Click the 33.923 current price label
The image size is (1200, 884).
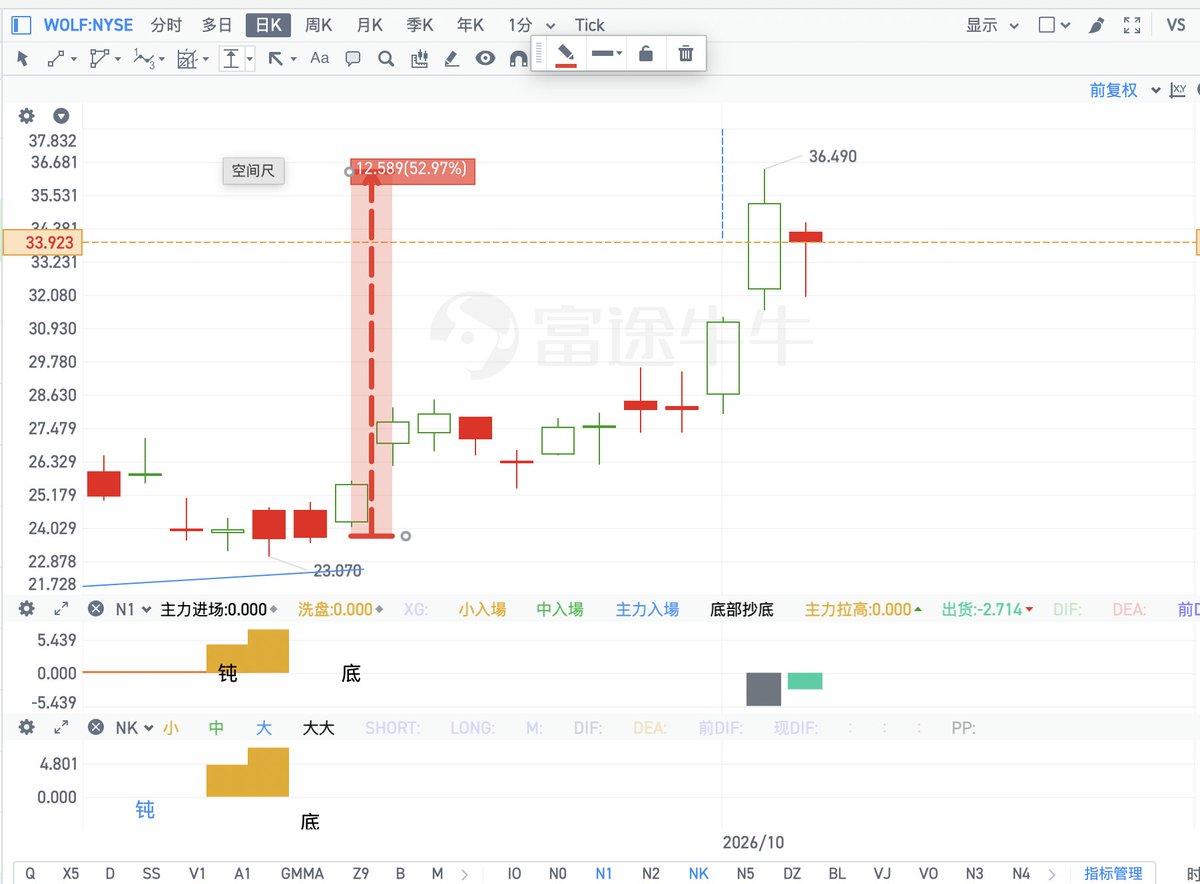pyautogui.click(x=42, y=241)
